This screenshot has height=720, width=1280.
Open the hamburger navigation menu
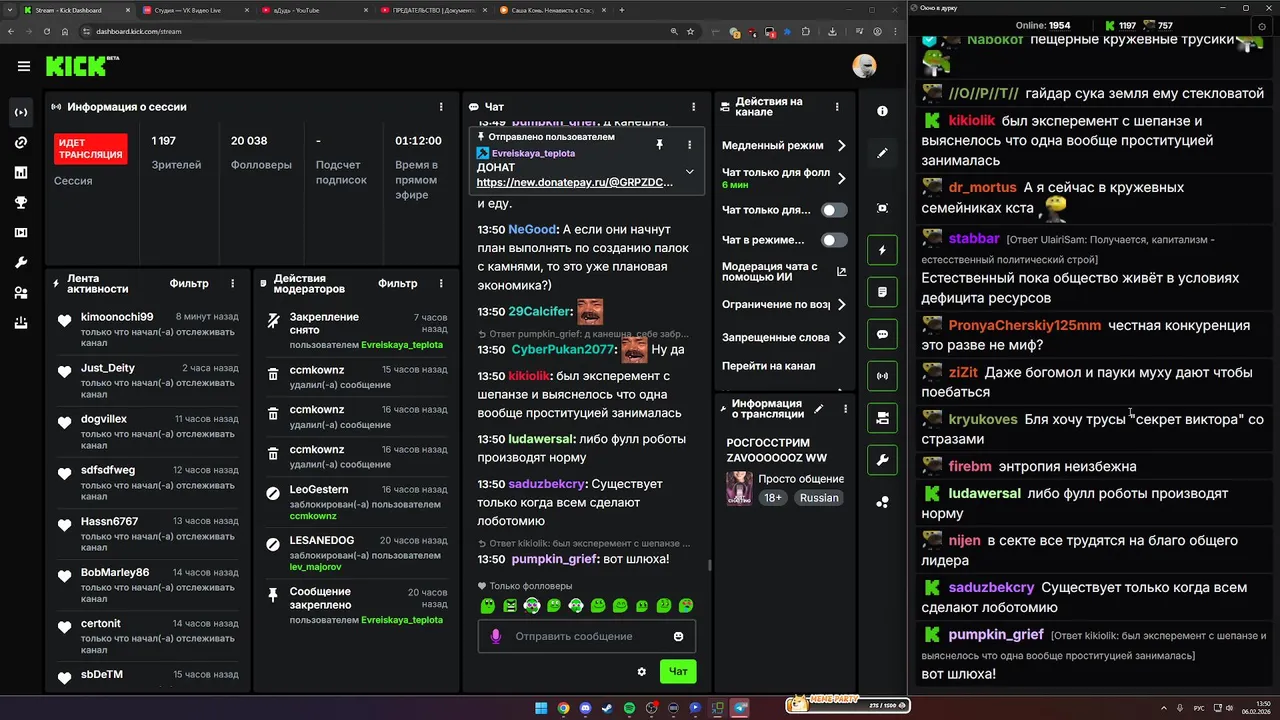[24, 67]
